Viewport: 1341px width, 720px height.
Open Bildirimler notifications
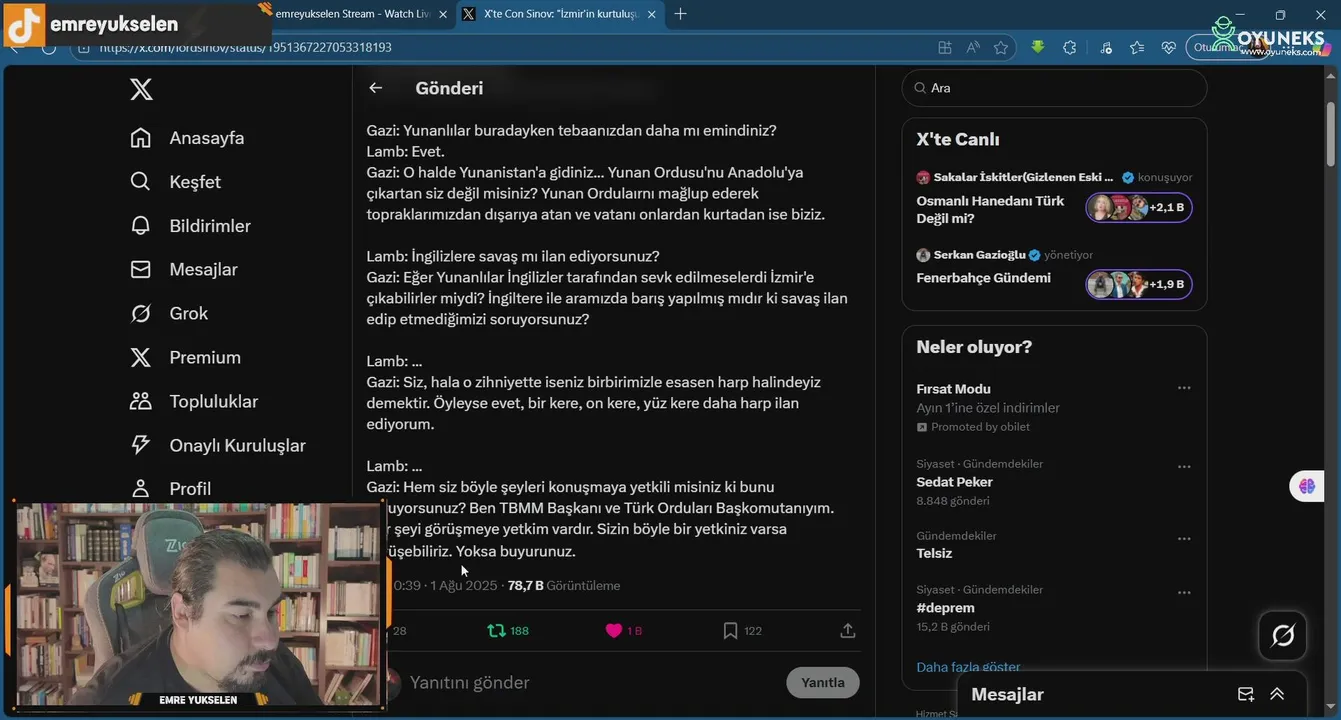click(190, 226)
